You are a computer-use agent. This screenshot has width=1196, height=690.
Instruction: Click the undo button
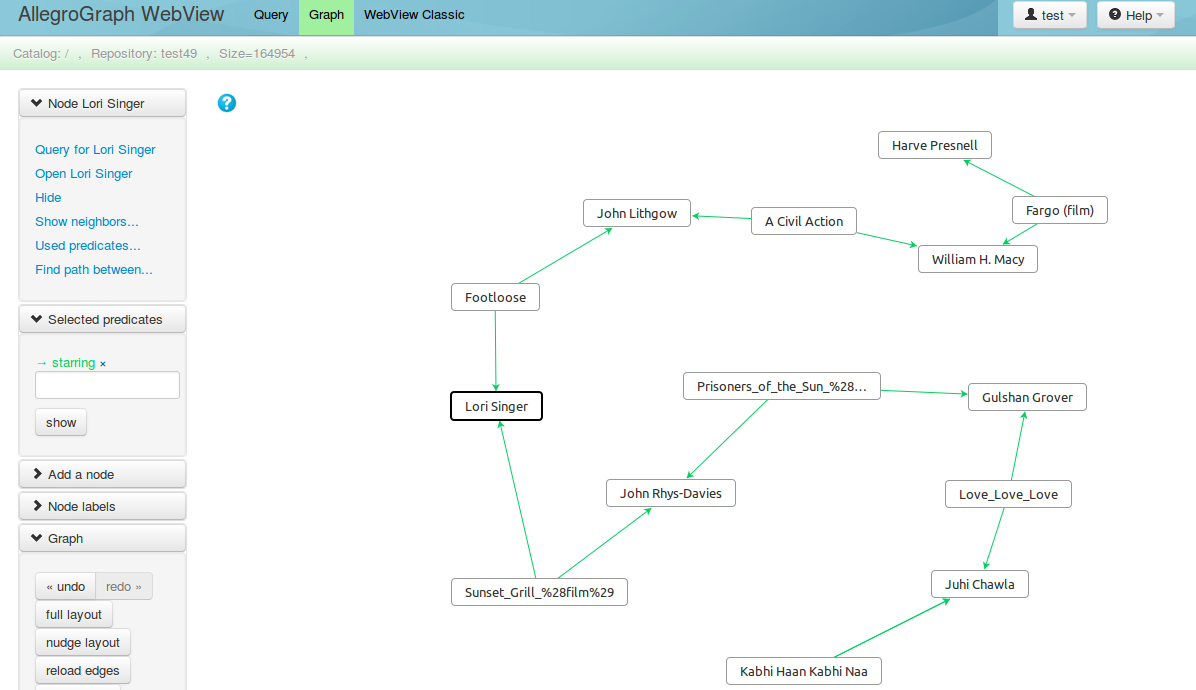(x=66, y=587)
